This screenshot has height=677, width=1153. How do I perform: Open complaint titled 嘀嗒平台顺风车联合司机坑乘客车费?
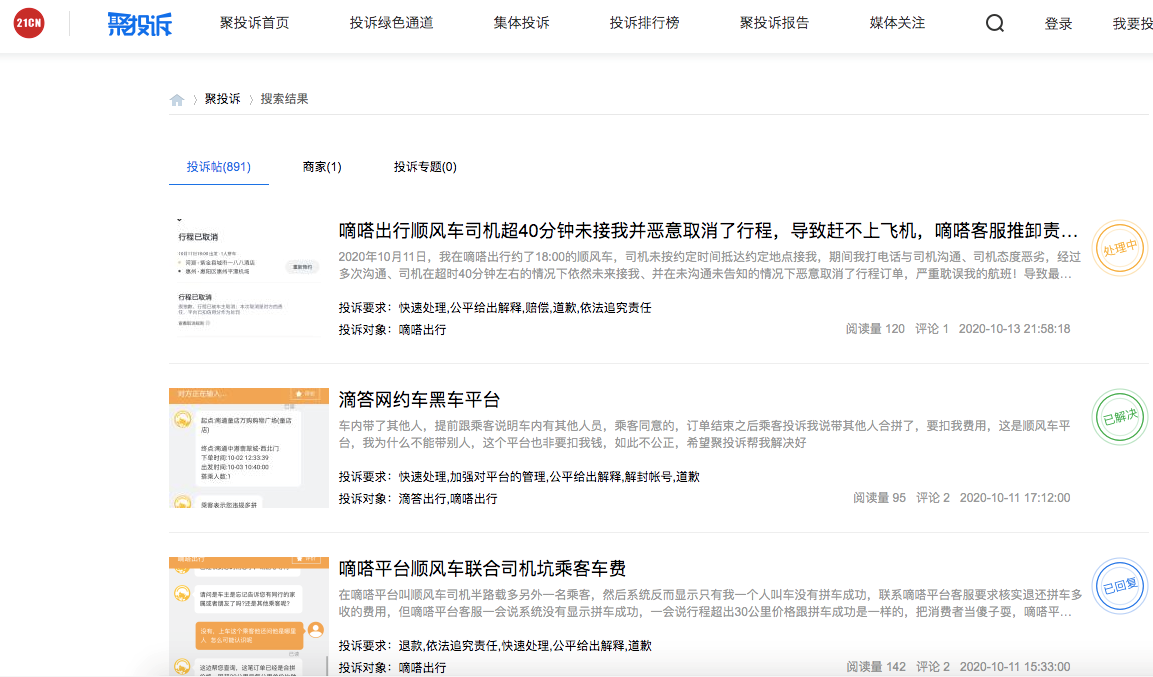[x=482, y=568]
